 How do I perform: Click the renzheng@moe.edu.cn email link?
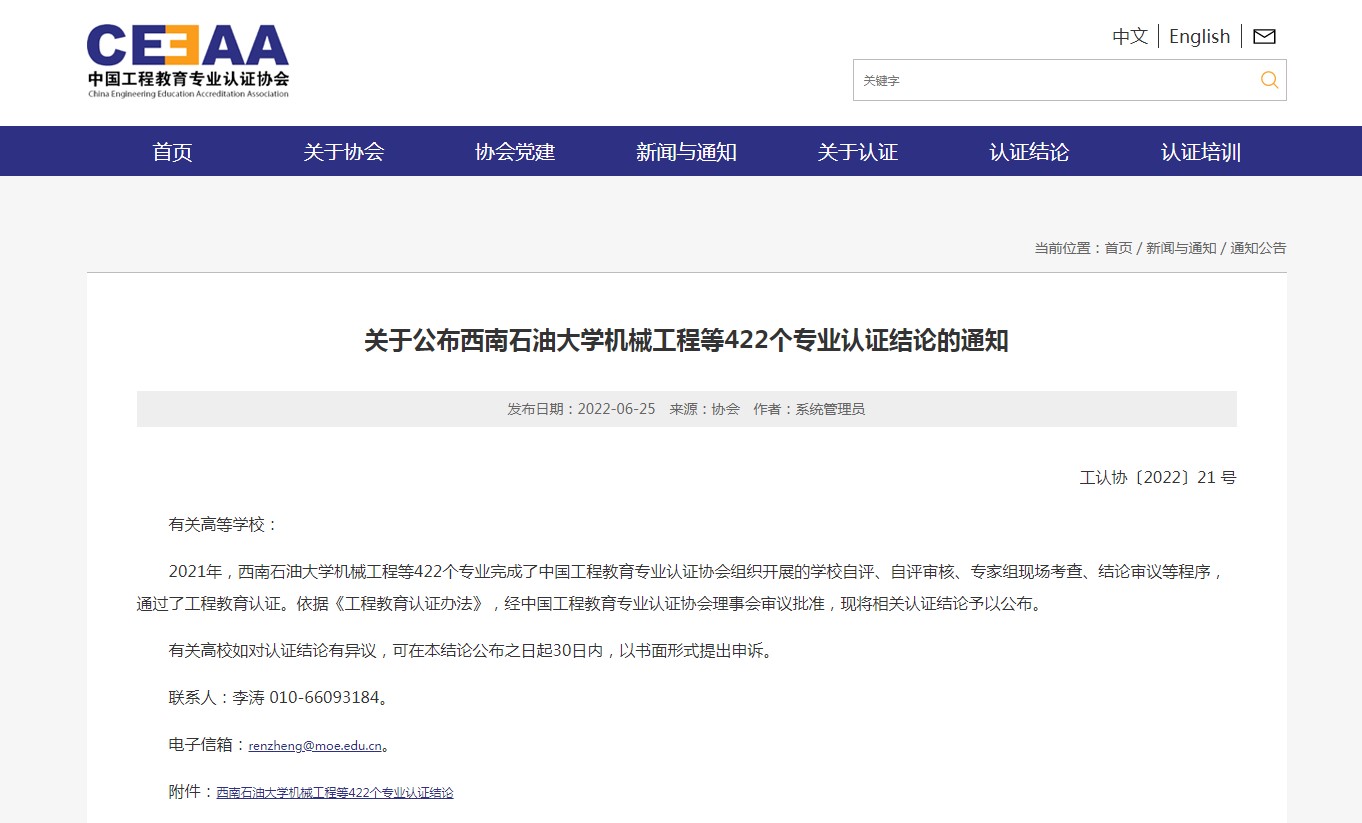click(x=315, y=746)
